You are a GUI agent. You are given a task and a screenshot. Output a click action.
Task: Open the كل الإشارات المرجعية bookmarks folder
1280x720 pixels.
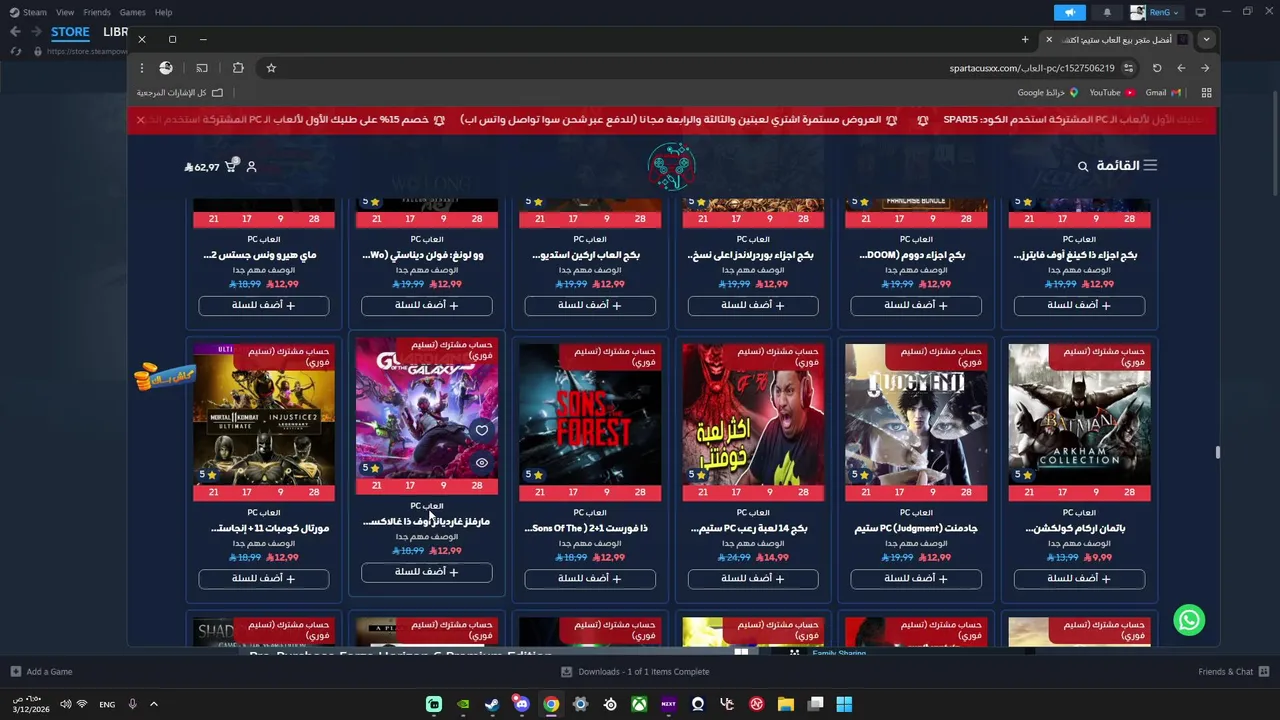click(179, 93)
